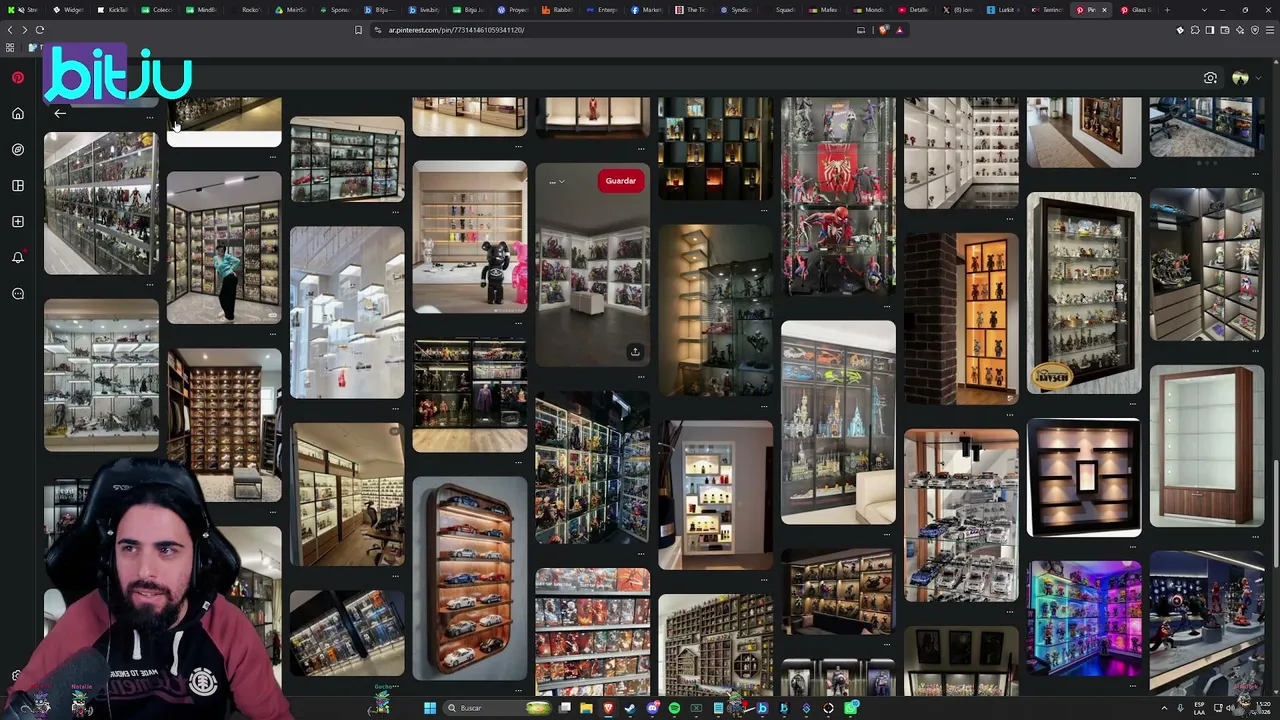Go to the Pinterest Home feed icon

[x=18, y=114]
